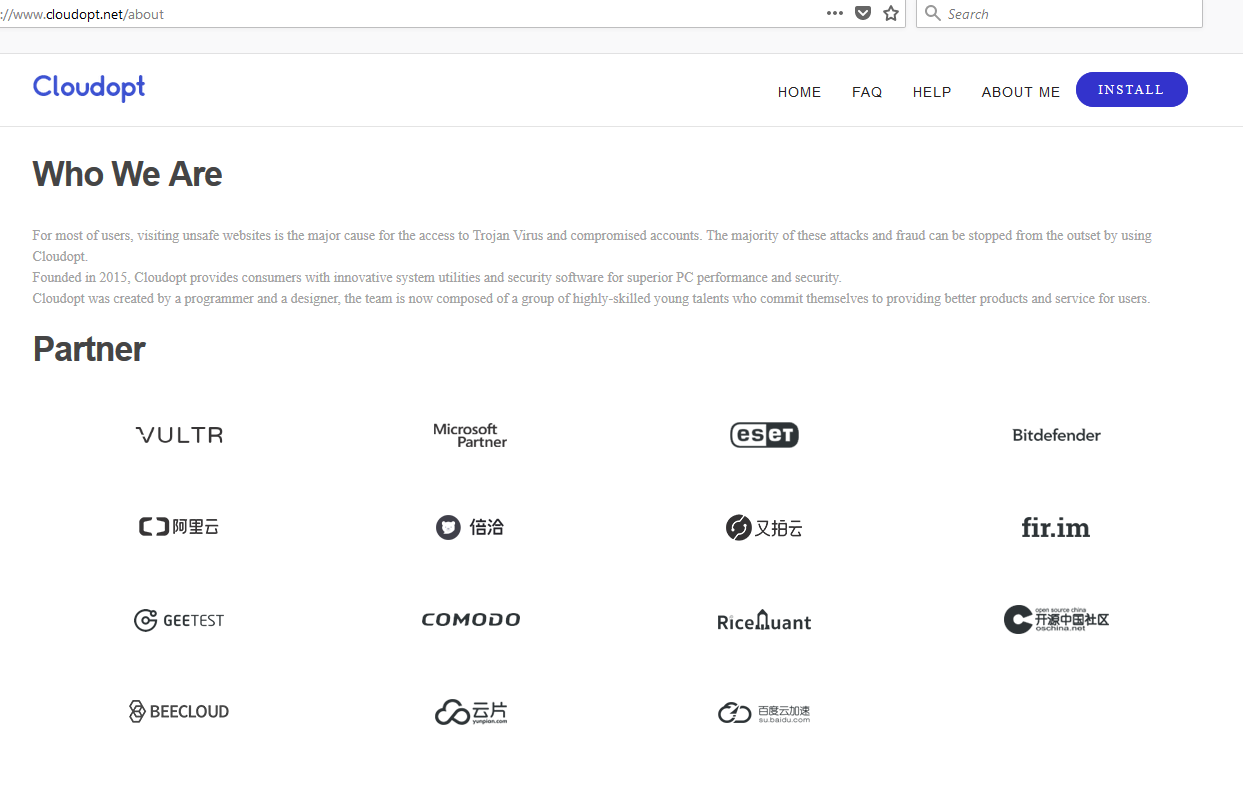
Task: Bookmark this page with star icon
Action: coord(891,14)
